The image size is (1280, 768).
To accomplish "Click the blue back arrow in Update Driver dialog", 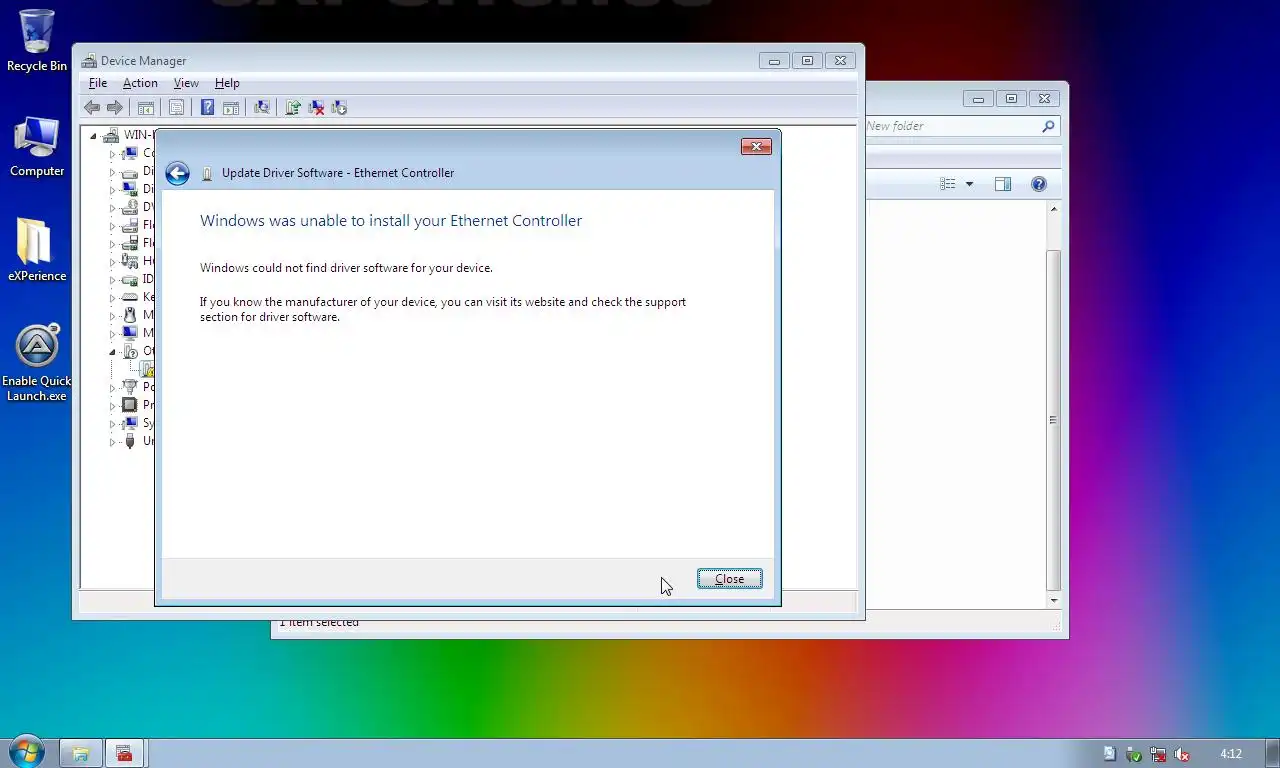I will [178, 173].
